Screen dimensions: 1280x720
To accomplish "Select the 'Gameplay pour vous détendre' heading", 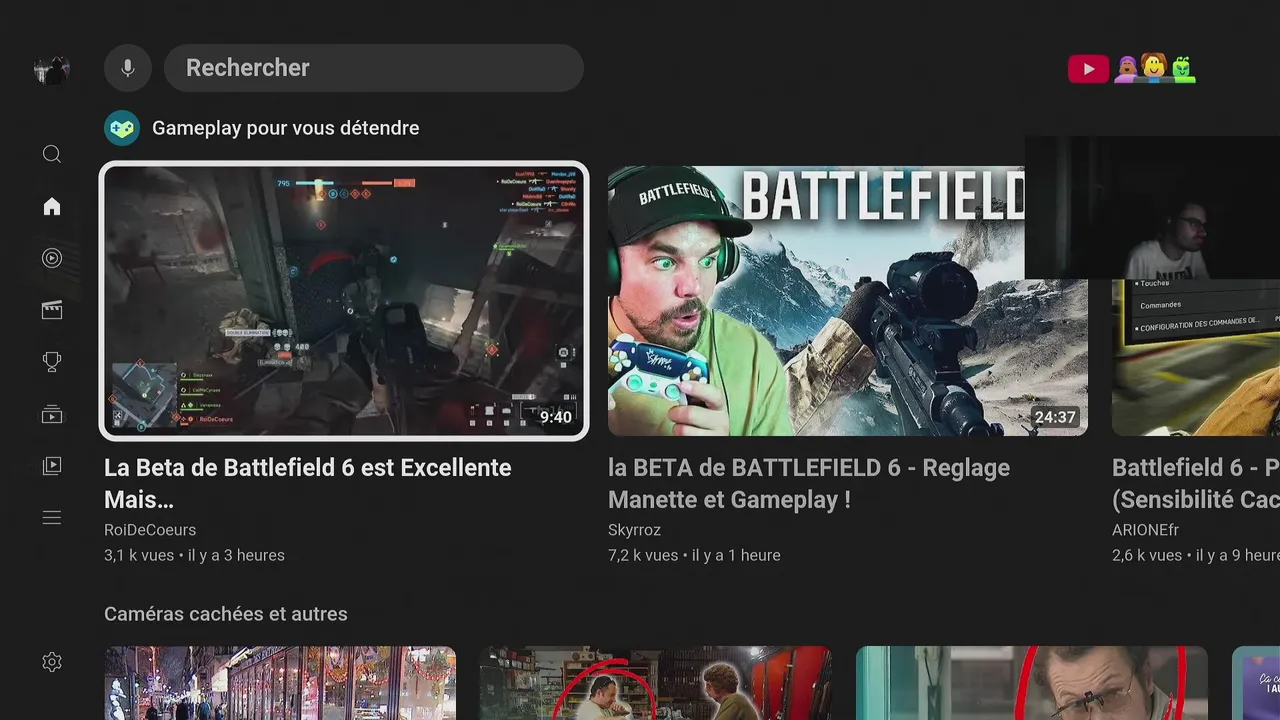I will point(286,128).
